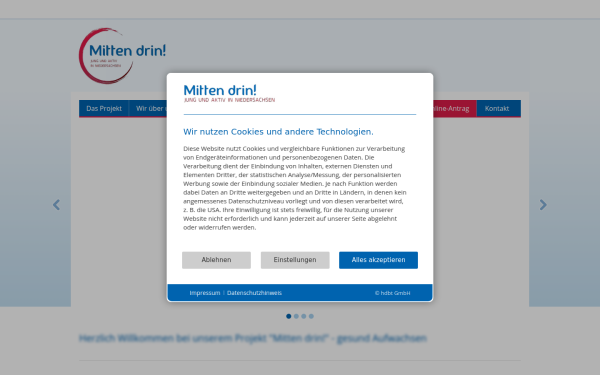600x375 pixels.
Task: Click the 'Herzlich Willkommen' page heading
Action: coord(253,338)
